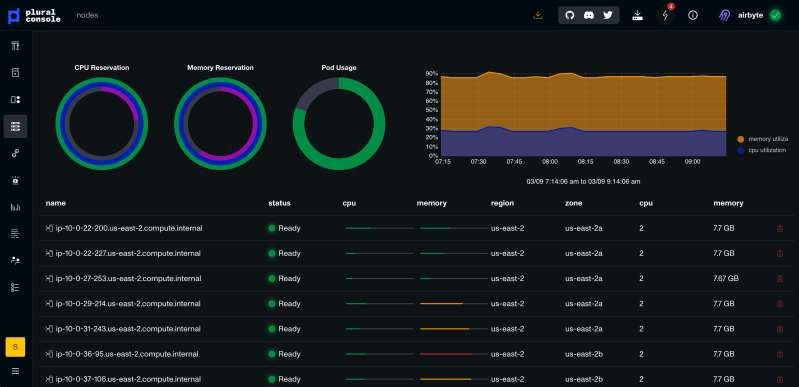Delete node ip-10-0-36-95 with trash icon

coord(780,354)
